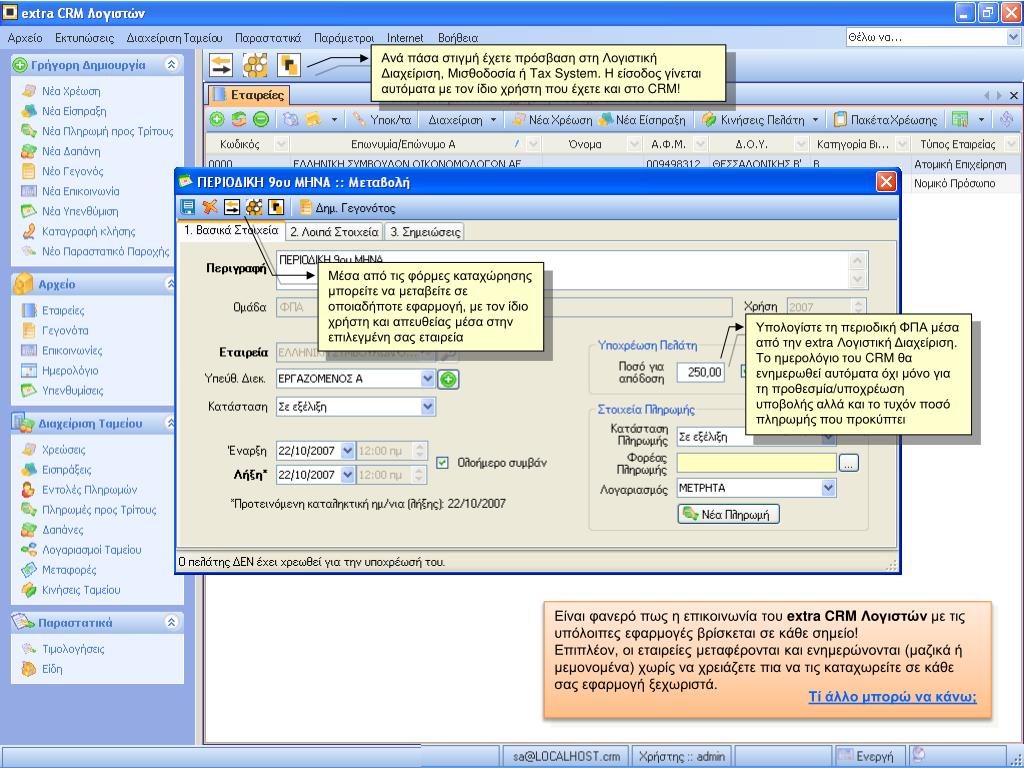This screenshot has height=768, width=1024.
Task: Click Νέα Χρέωση in companies toolbar
Action: point(552,120)
